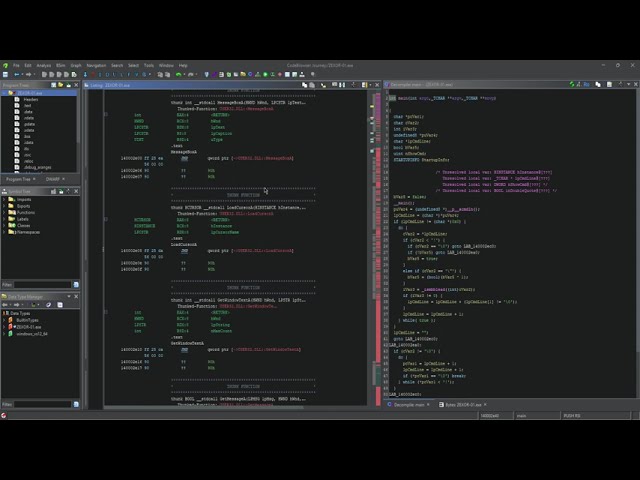Viewport: 640px width, 480px height.
Task: Click Data Type Manager back arrow icon
Action: [x=5, y=305]
